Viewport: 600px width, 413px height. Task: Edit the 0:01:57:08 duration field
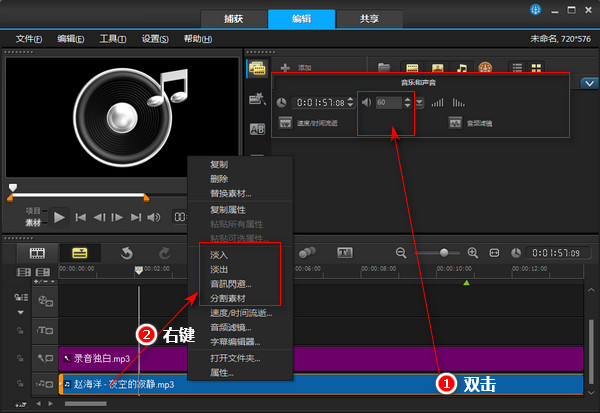[321, 103]
